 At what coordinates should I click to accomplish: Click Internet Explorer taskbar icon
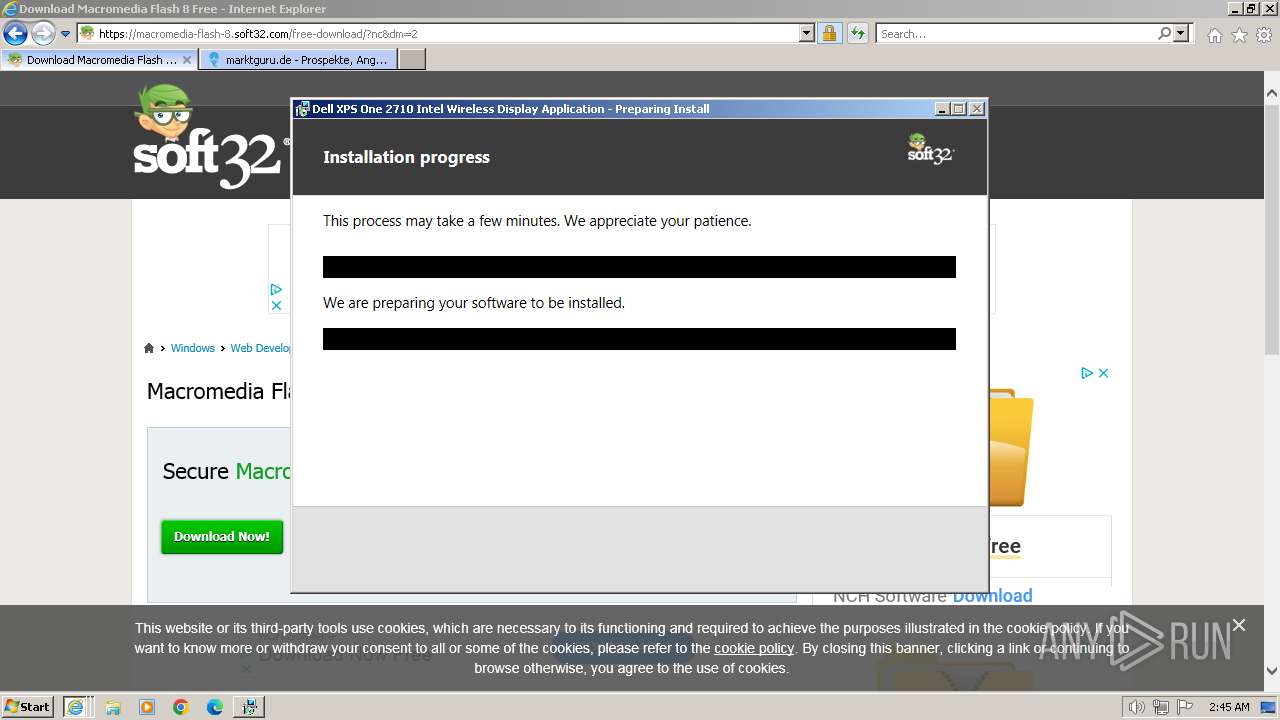76,707
